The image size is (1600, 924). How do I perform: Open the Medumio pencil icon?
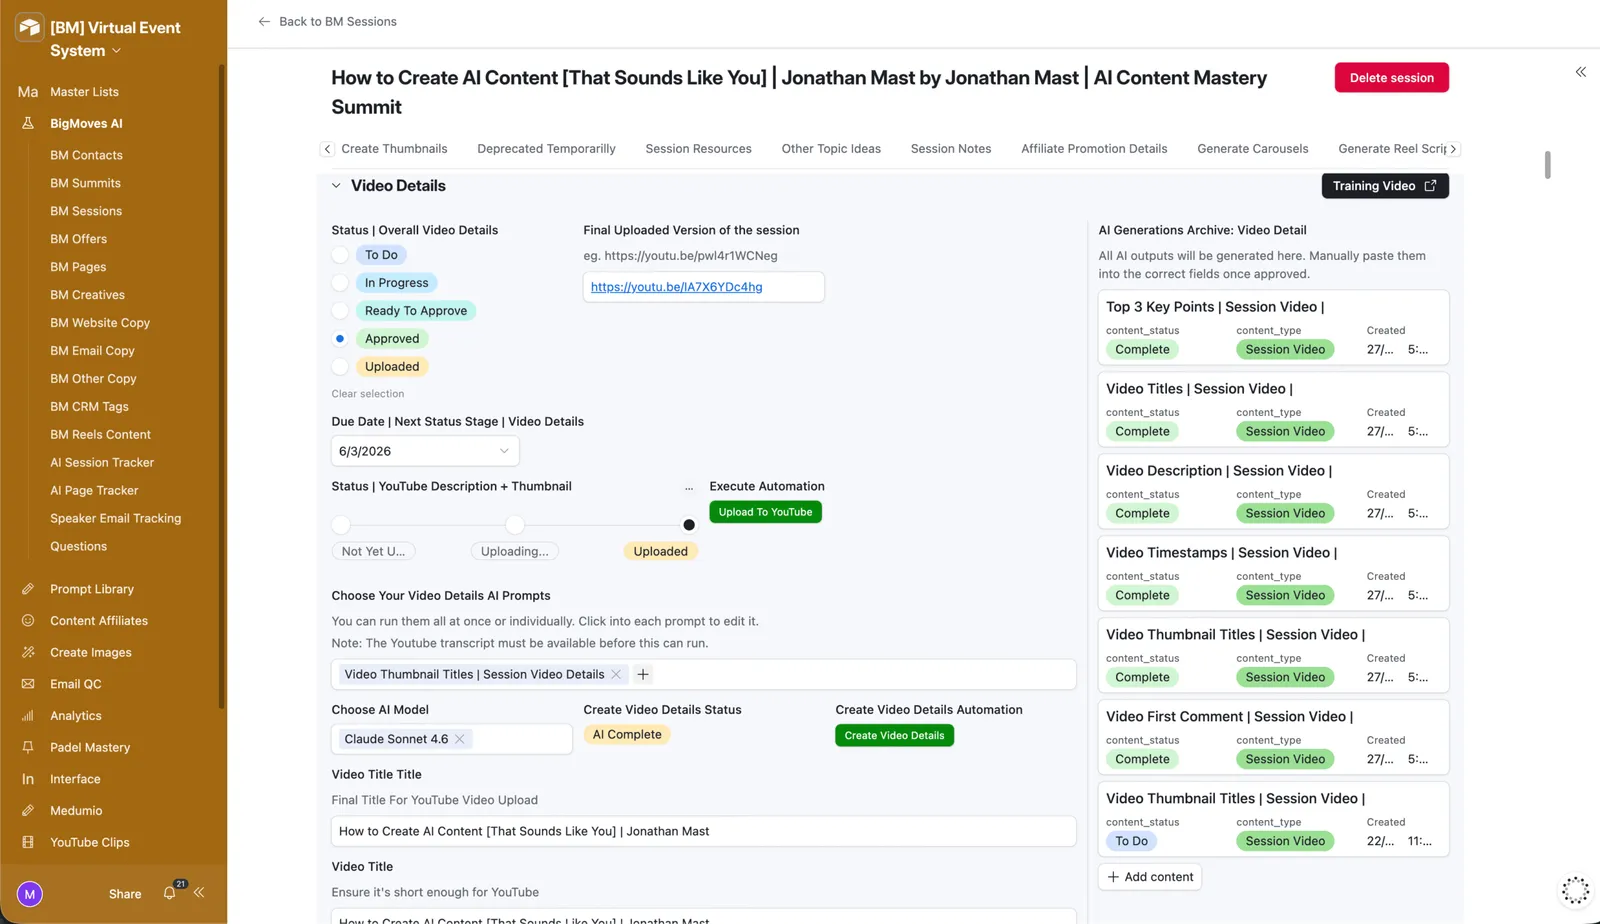coord(28,810)
